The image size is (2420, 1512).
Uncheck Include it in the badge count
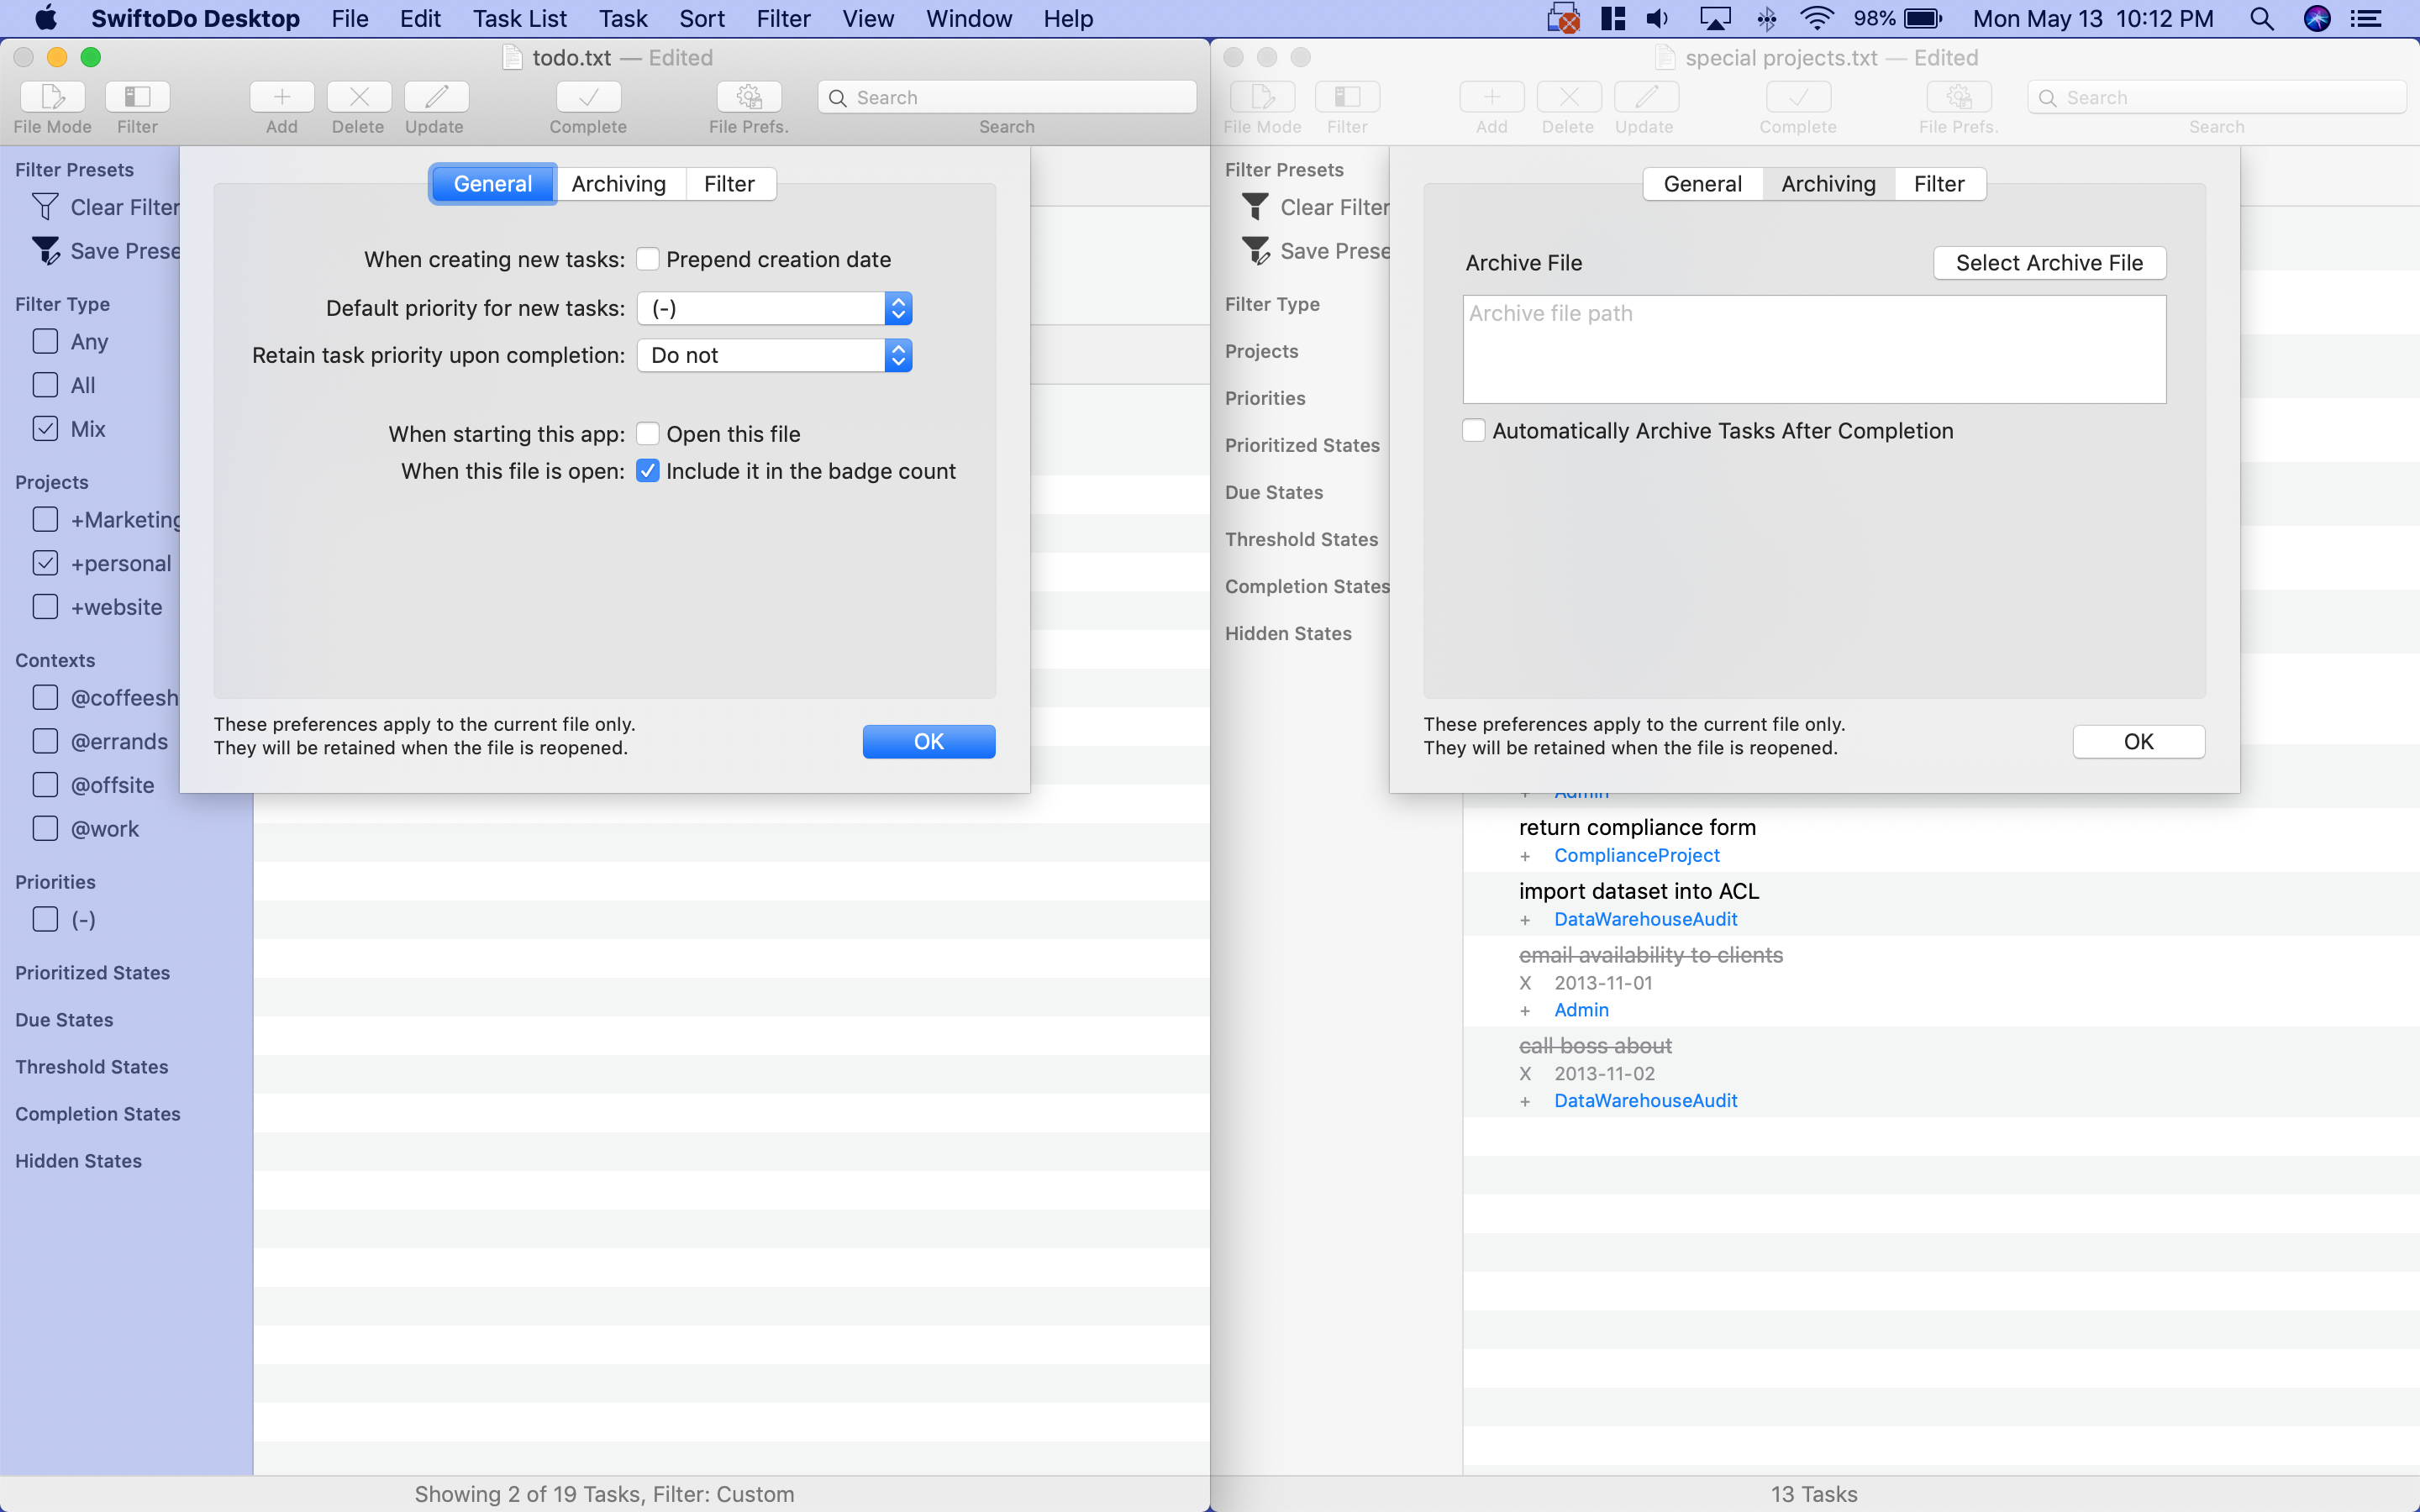coord(649,470)
